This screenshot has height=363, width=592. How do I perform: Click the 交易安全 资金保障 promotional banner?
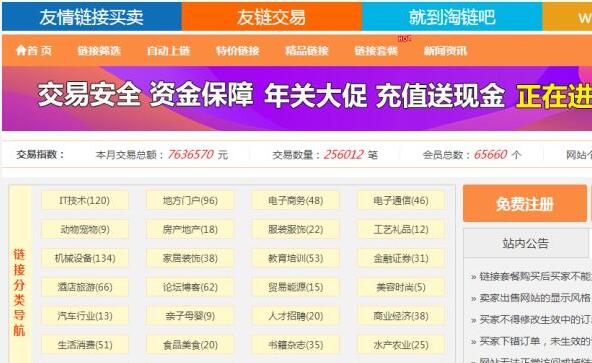tap(297, 99)
